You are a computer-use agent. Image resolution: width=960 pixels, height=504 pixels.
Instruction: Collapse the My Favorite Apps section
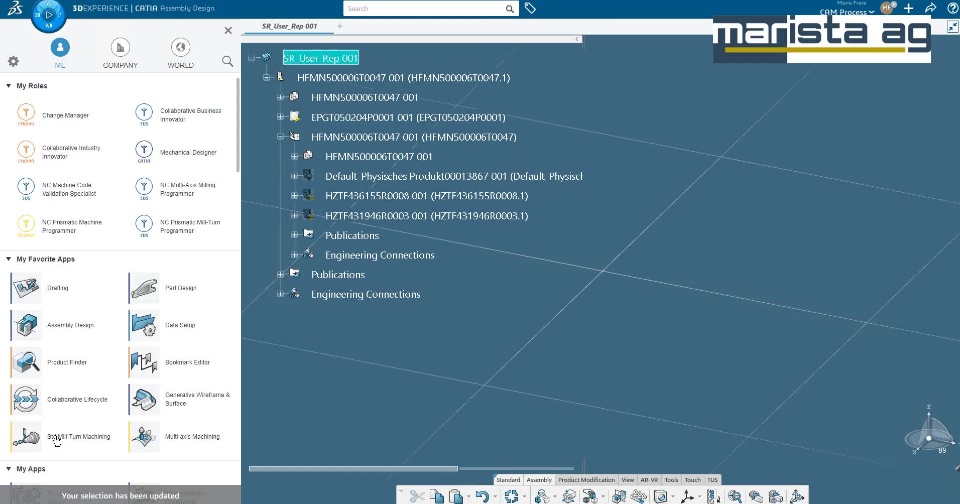tap(9, 259)
